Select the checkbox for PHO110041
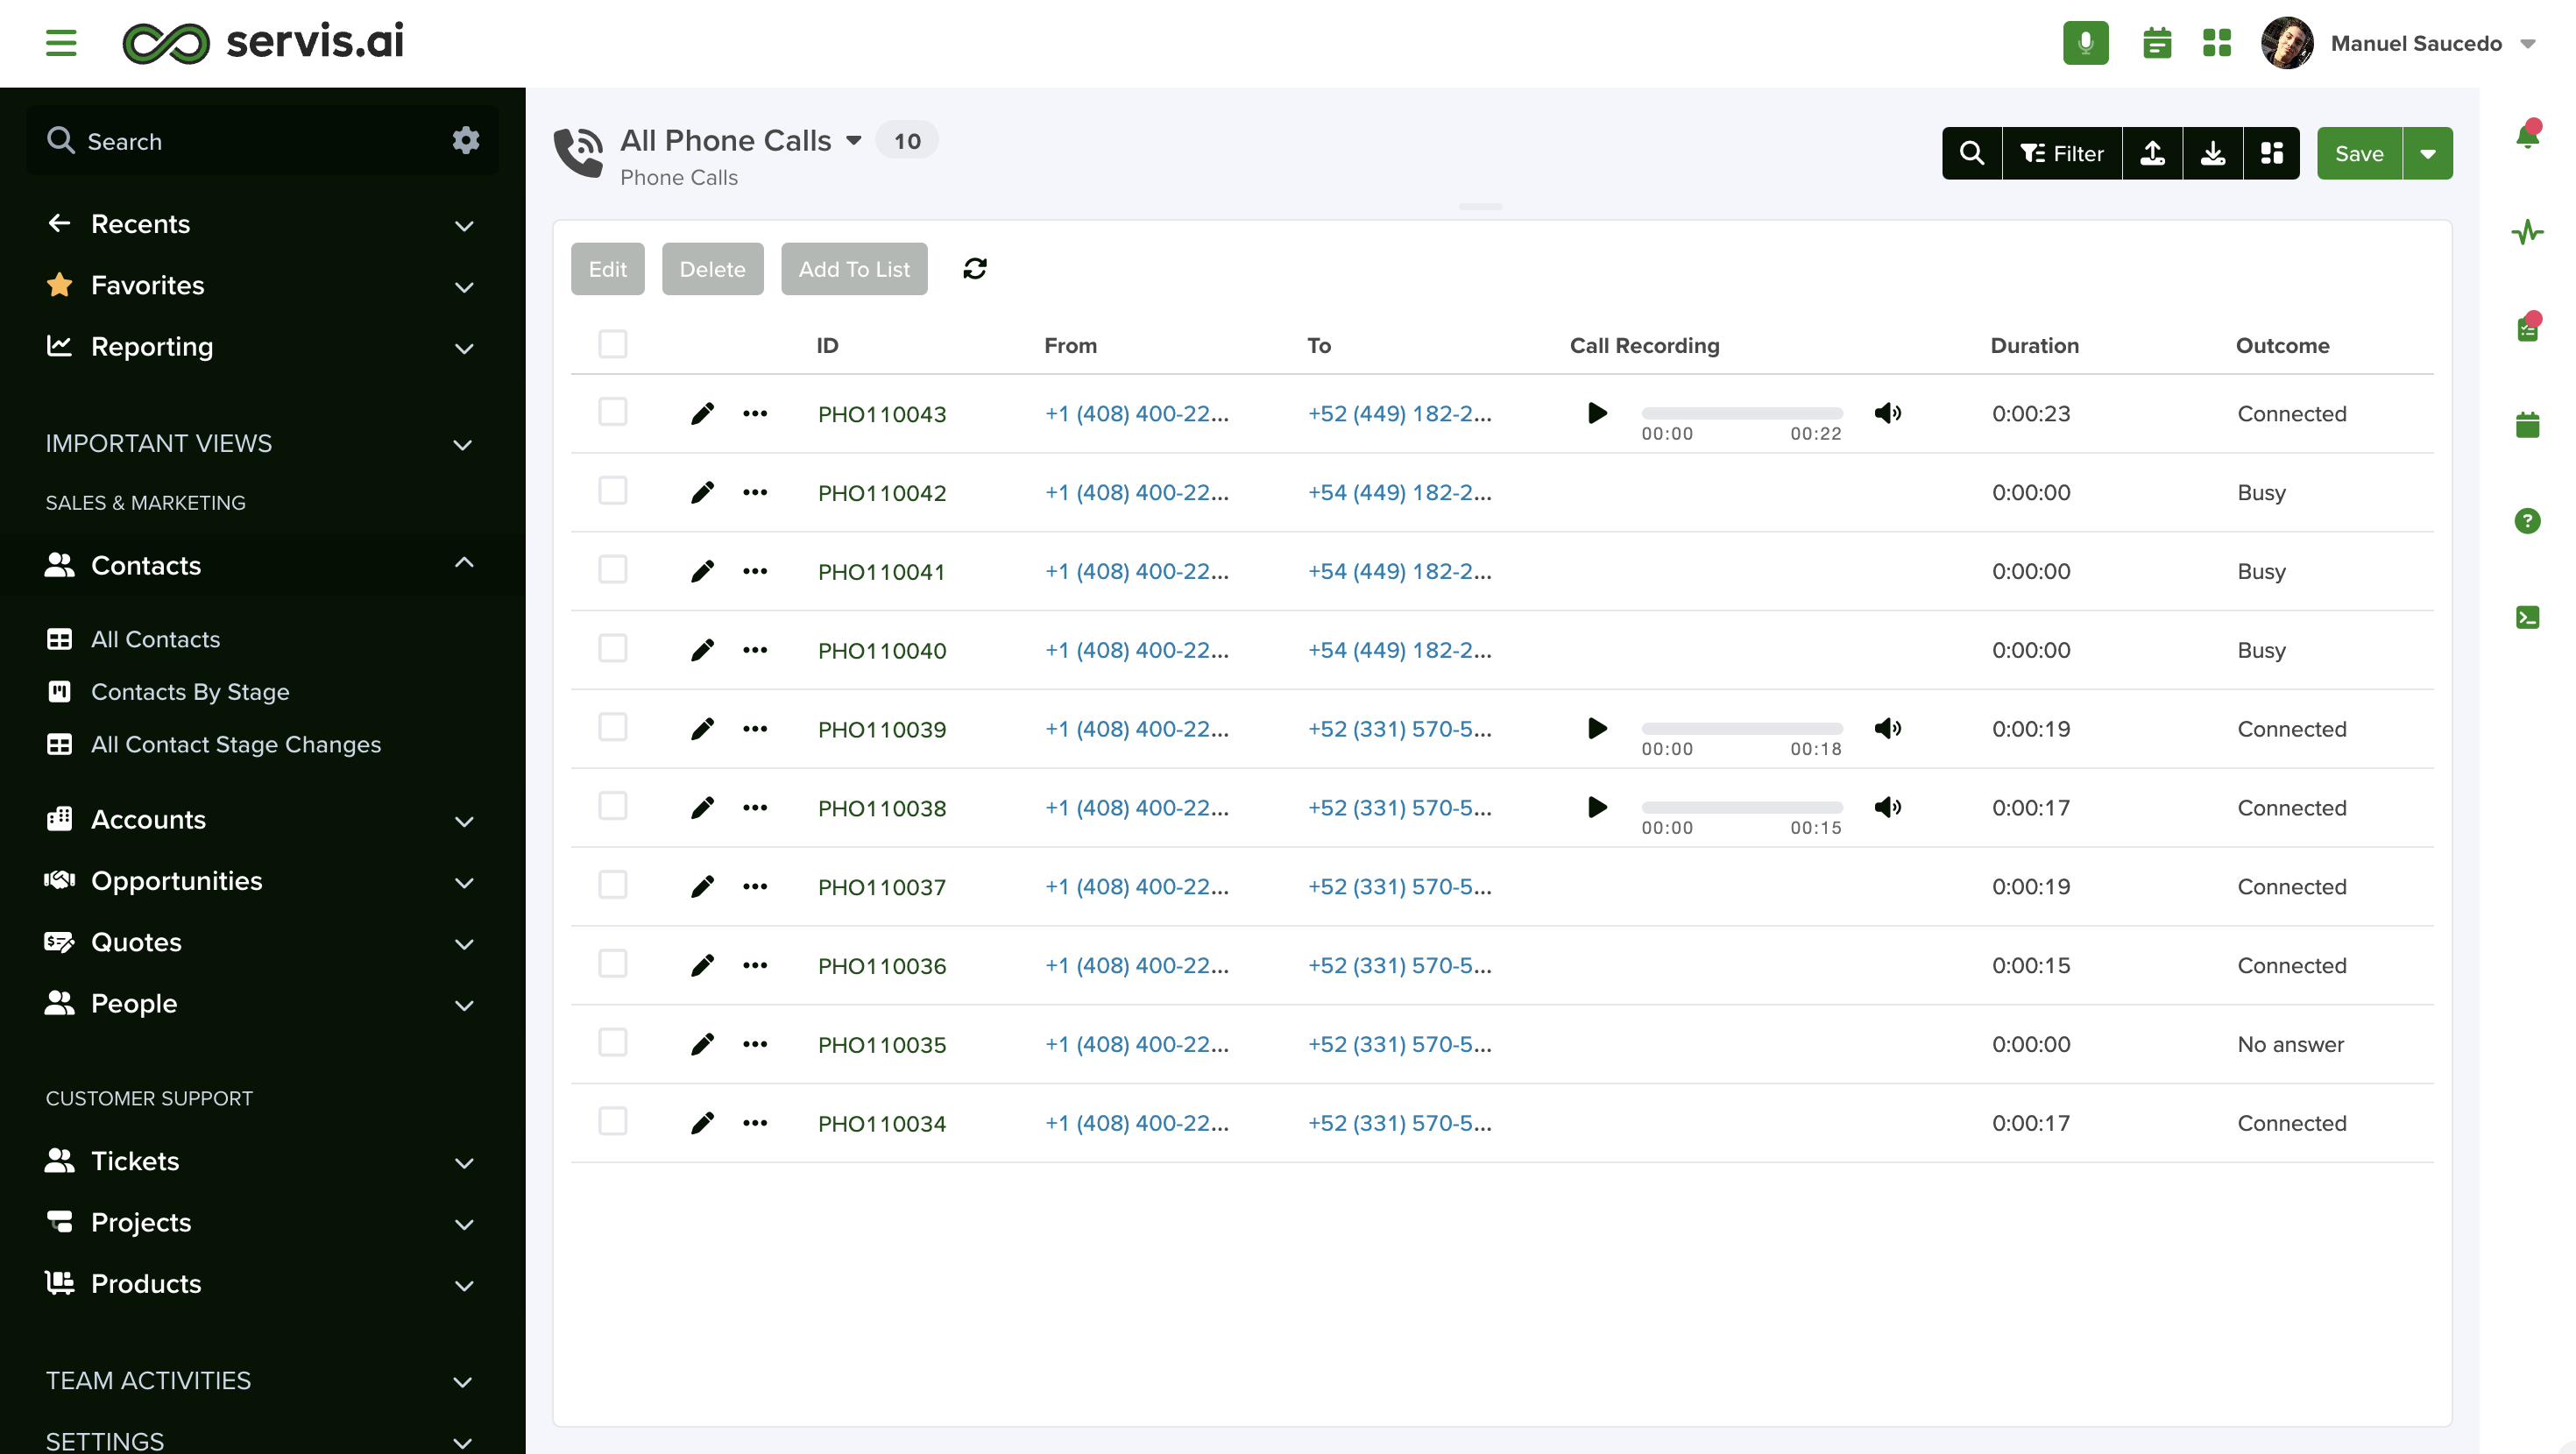2576x1454 pixels. (x=612, y=570)
